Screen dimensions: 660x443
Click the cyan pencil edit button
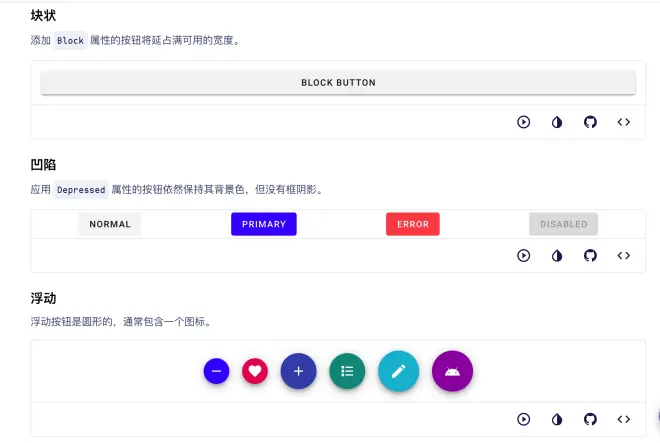click(x=398, y=371)
